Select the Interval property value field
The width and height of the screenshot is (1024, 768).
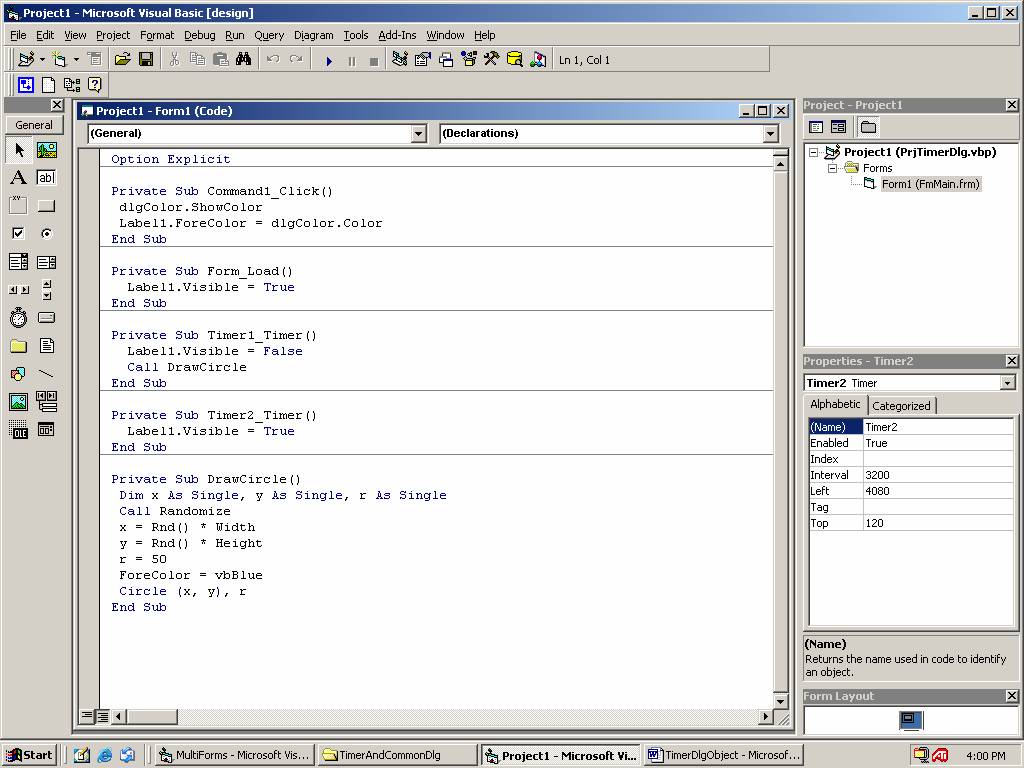pyautogui.click(x=937, y=475)
